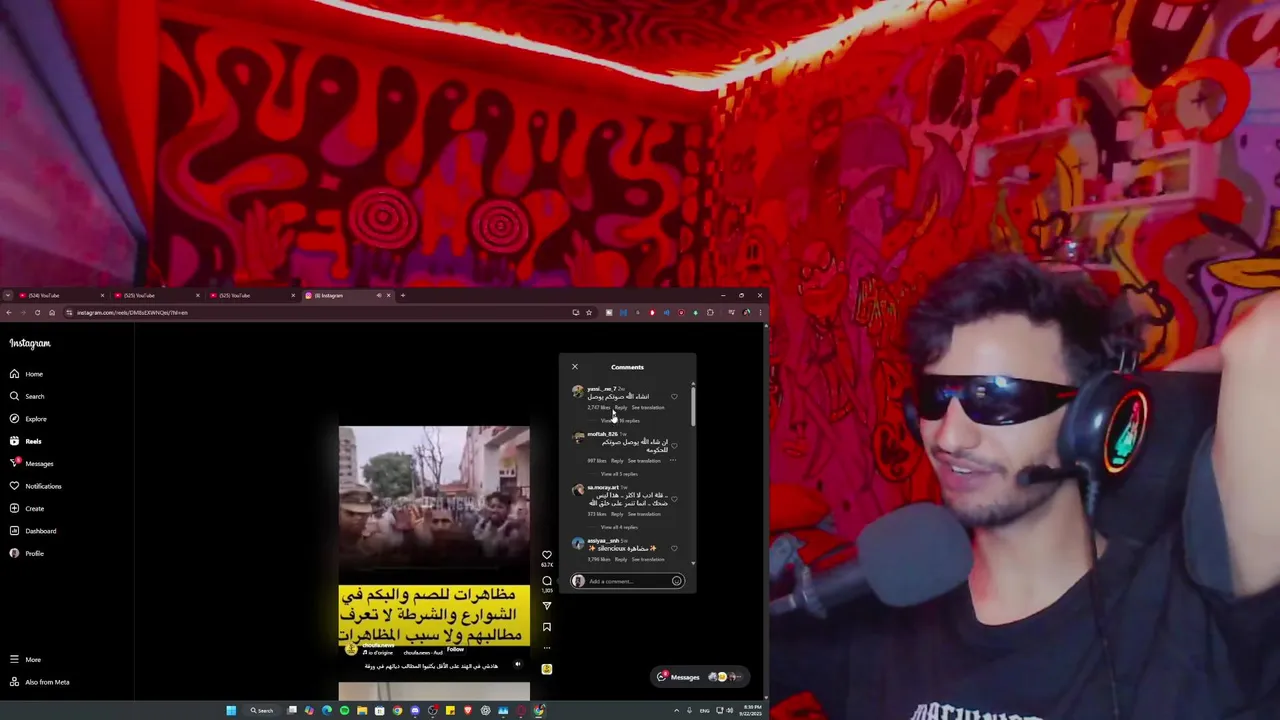Viewport: 1280px width, 720px height.
Task: Open Windows Start menu
Action: (231, 711)
